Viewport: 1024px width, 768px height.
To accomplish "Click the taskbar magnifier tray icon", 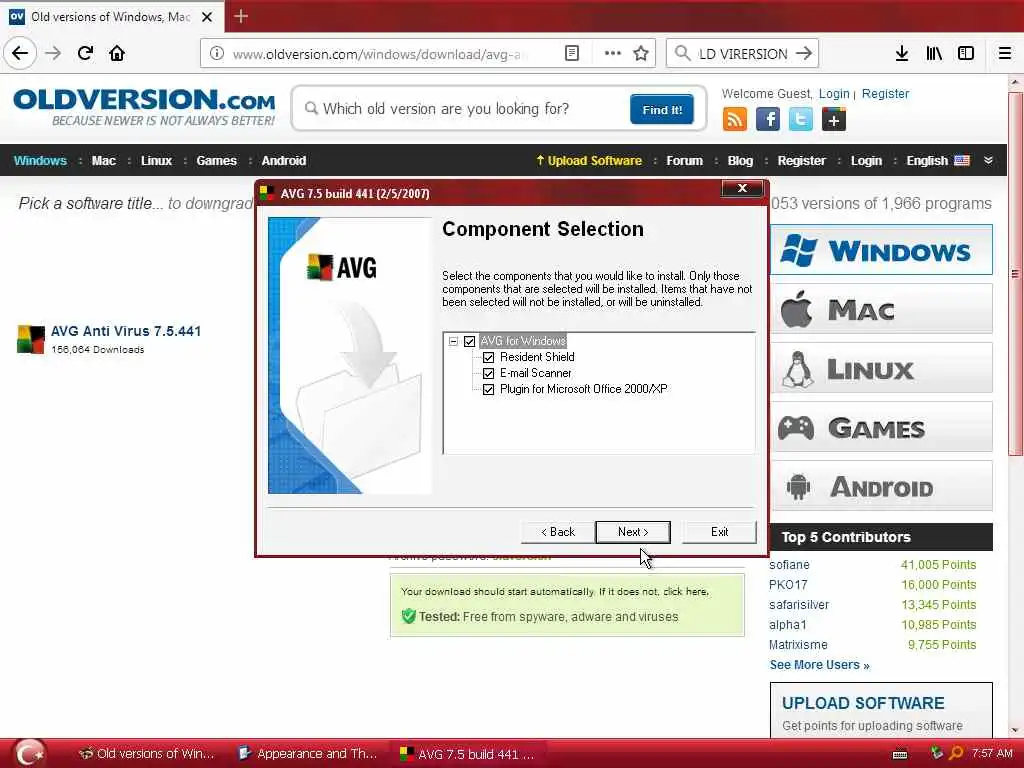I will pyautogui.click(x=956, y=753).
